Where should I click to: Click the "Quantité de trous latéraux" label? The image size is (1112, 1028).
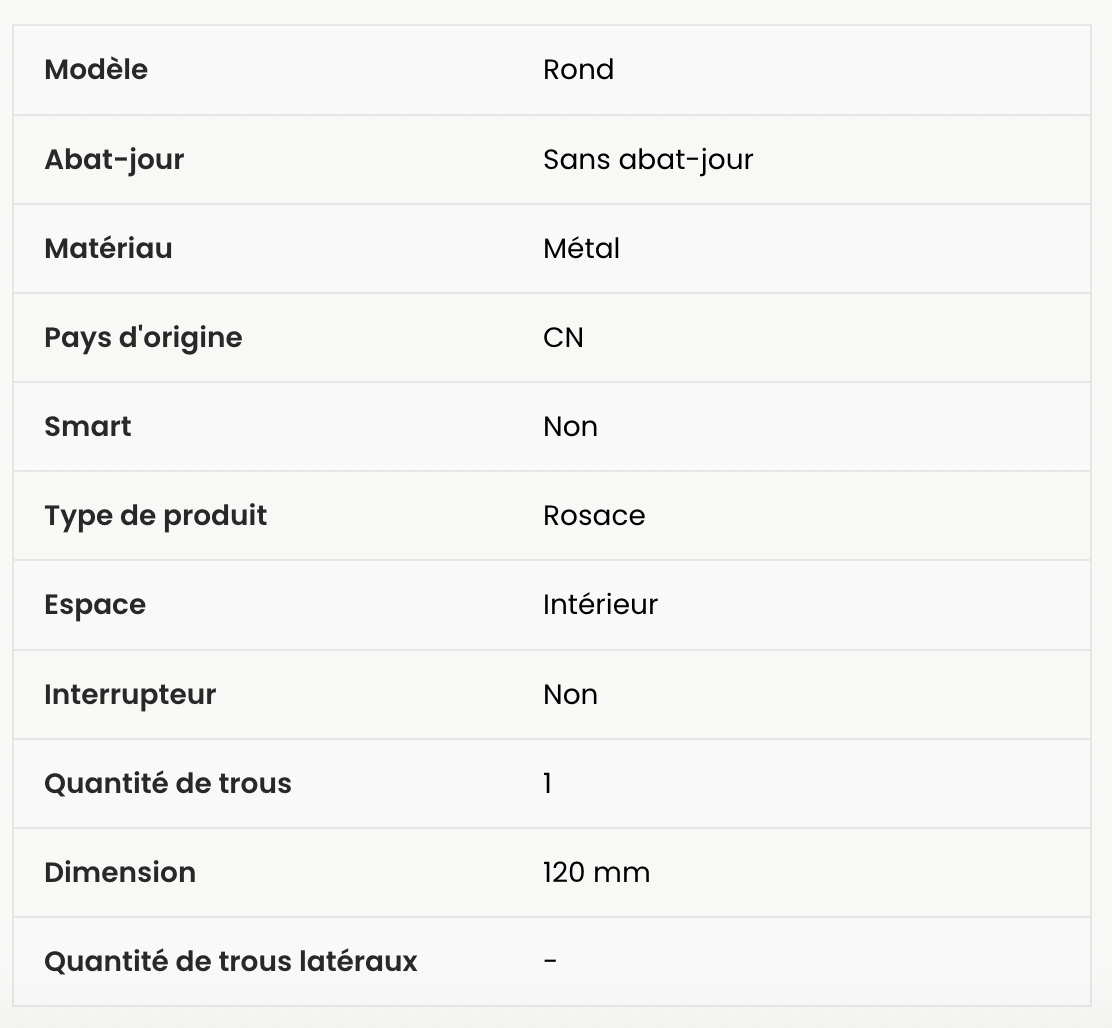(231, 961)
